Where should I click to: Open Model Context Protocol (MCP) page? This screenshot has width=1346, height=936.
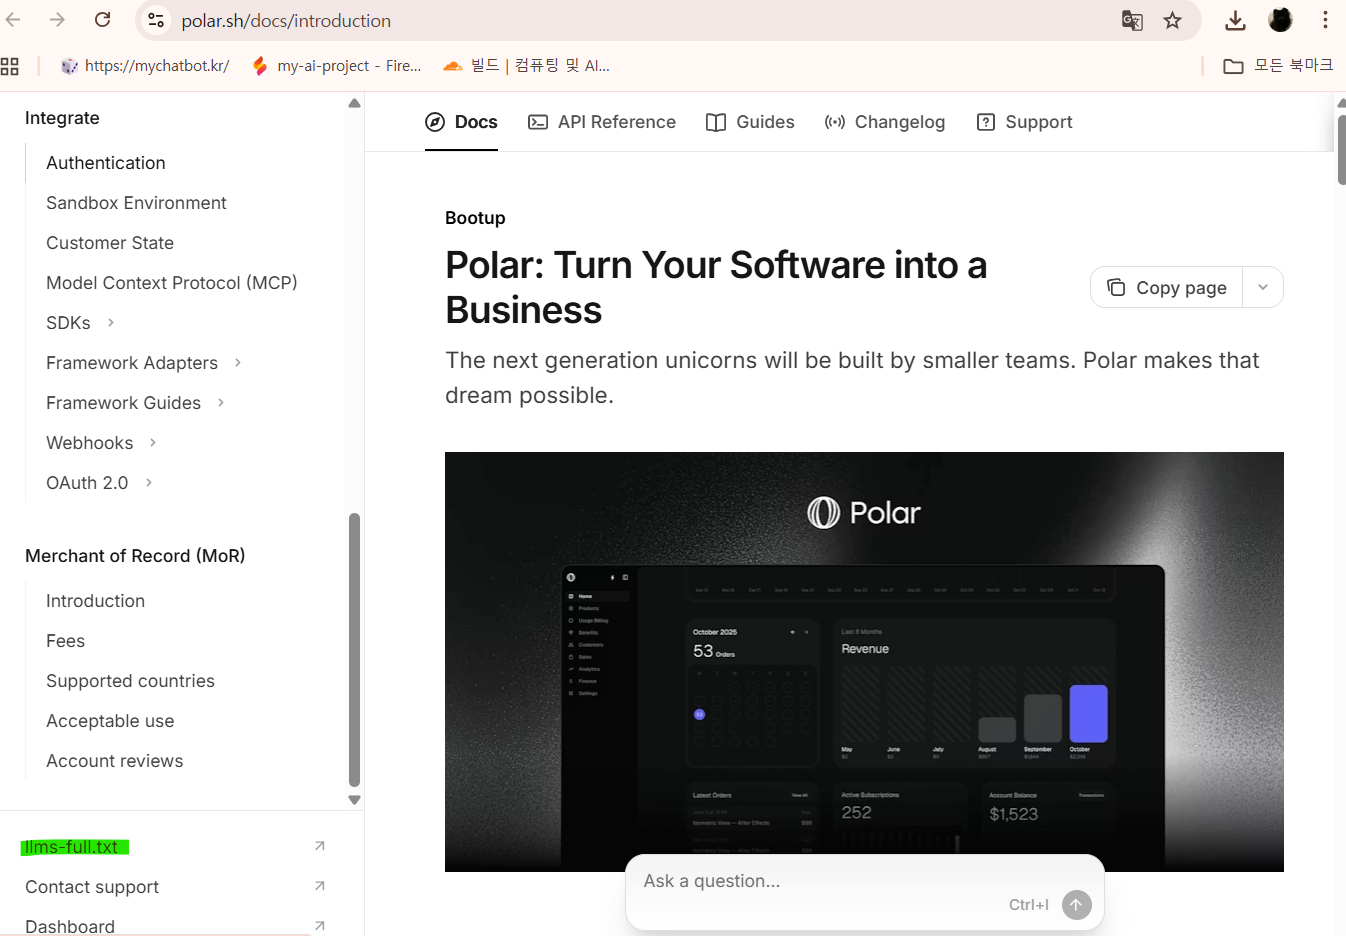coord(172,283)
